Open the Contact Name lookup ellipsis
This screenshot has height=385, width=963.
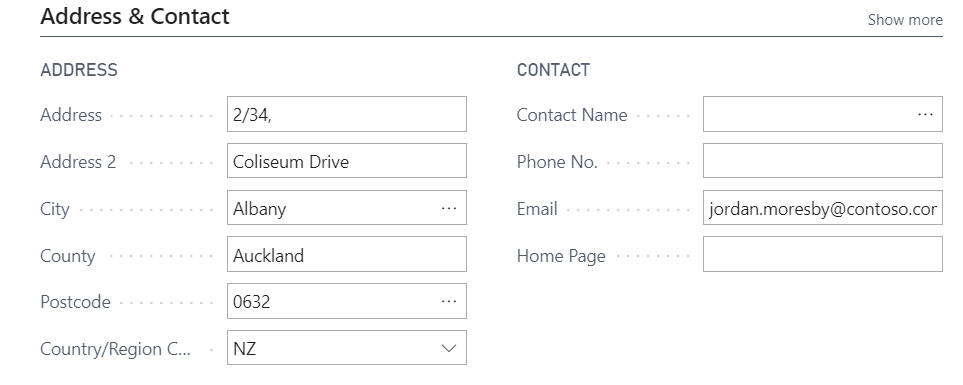tap(925, 114)
